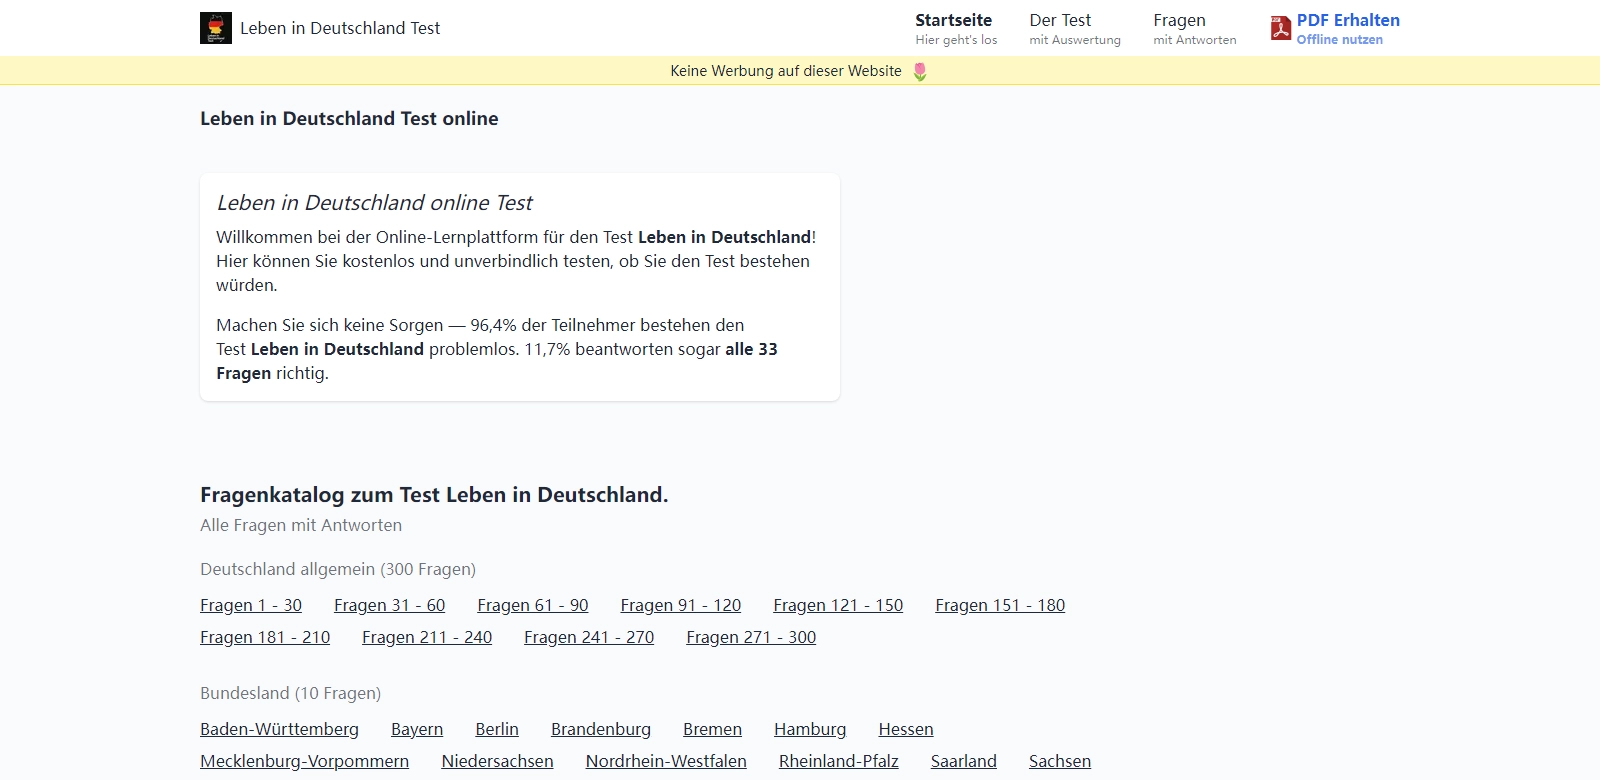Click the Leben in Deutschland Test title
Viewport: 1600px width, 780px height.
point(340,28)
